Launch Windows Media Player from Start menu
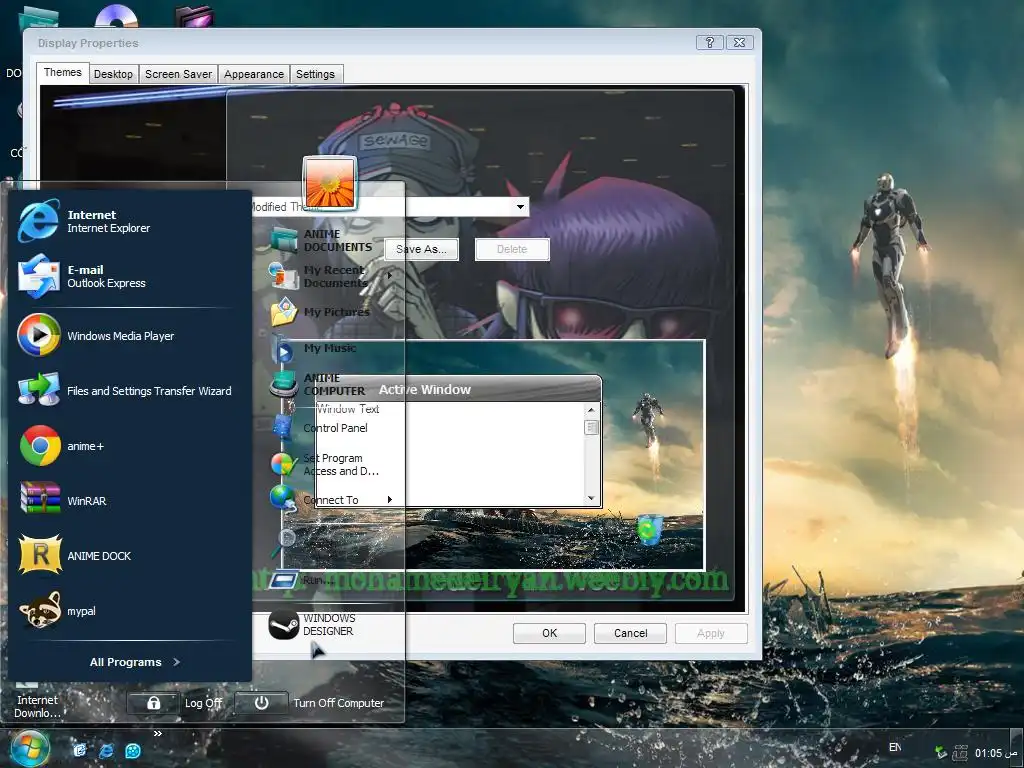The height and width of the screenshot is (768, 1024). [x=39, y=335]
